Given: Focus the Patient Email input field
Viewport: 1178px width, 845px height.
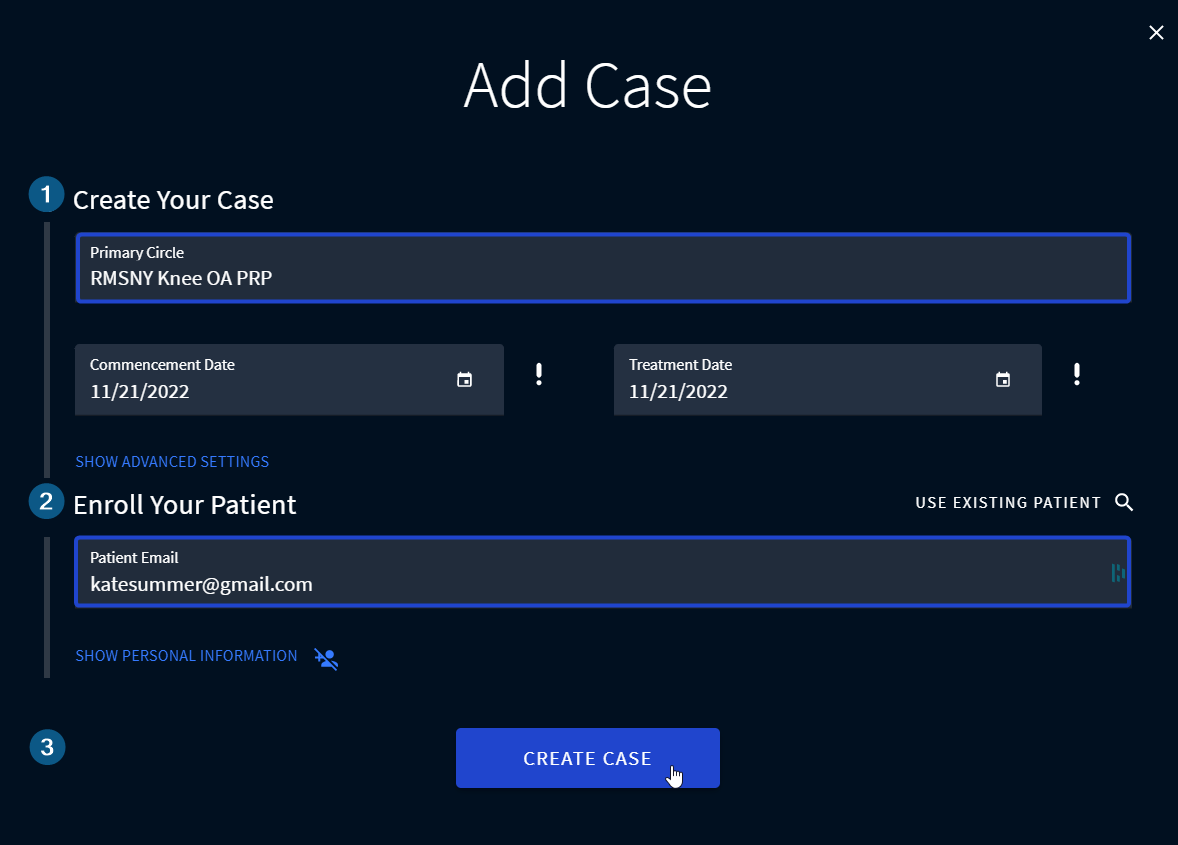Looking at the screenshot, I should point(603,572).
